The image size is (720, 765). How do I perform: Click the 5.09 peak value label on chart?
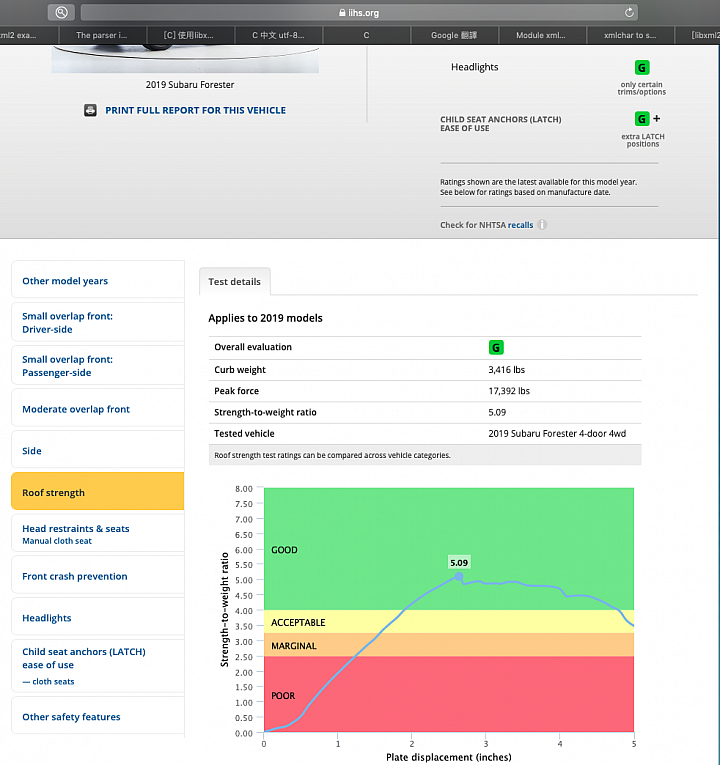(459, 563)
